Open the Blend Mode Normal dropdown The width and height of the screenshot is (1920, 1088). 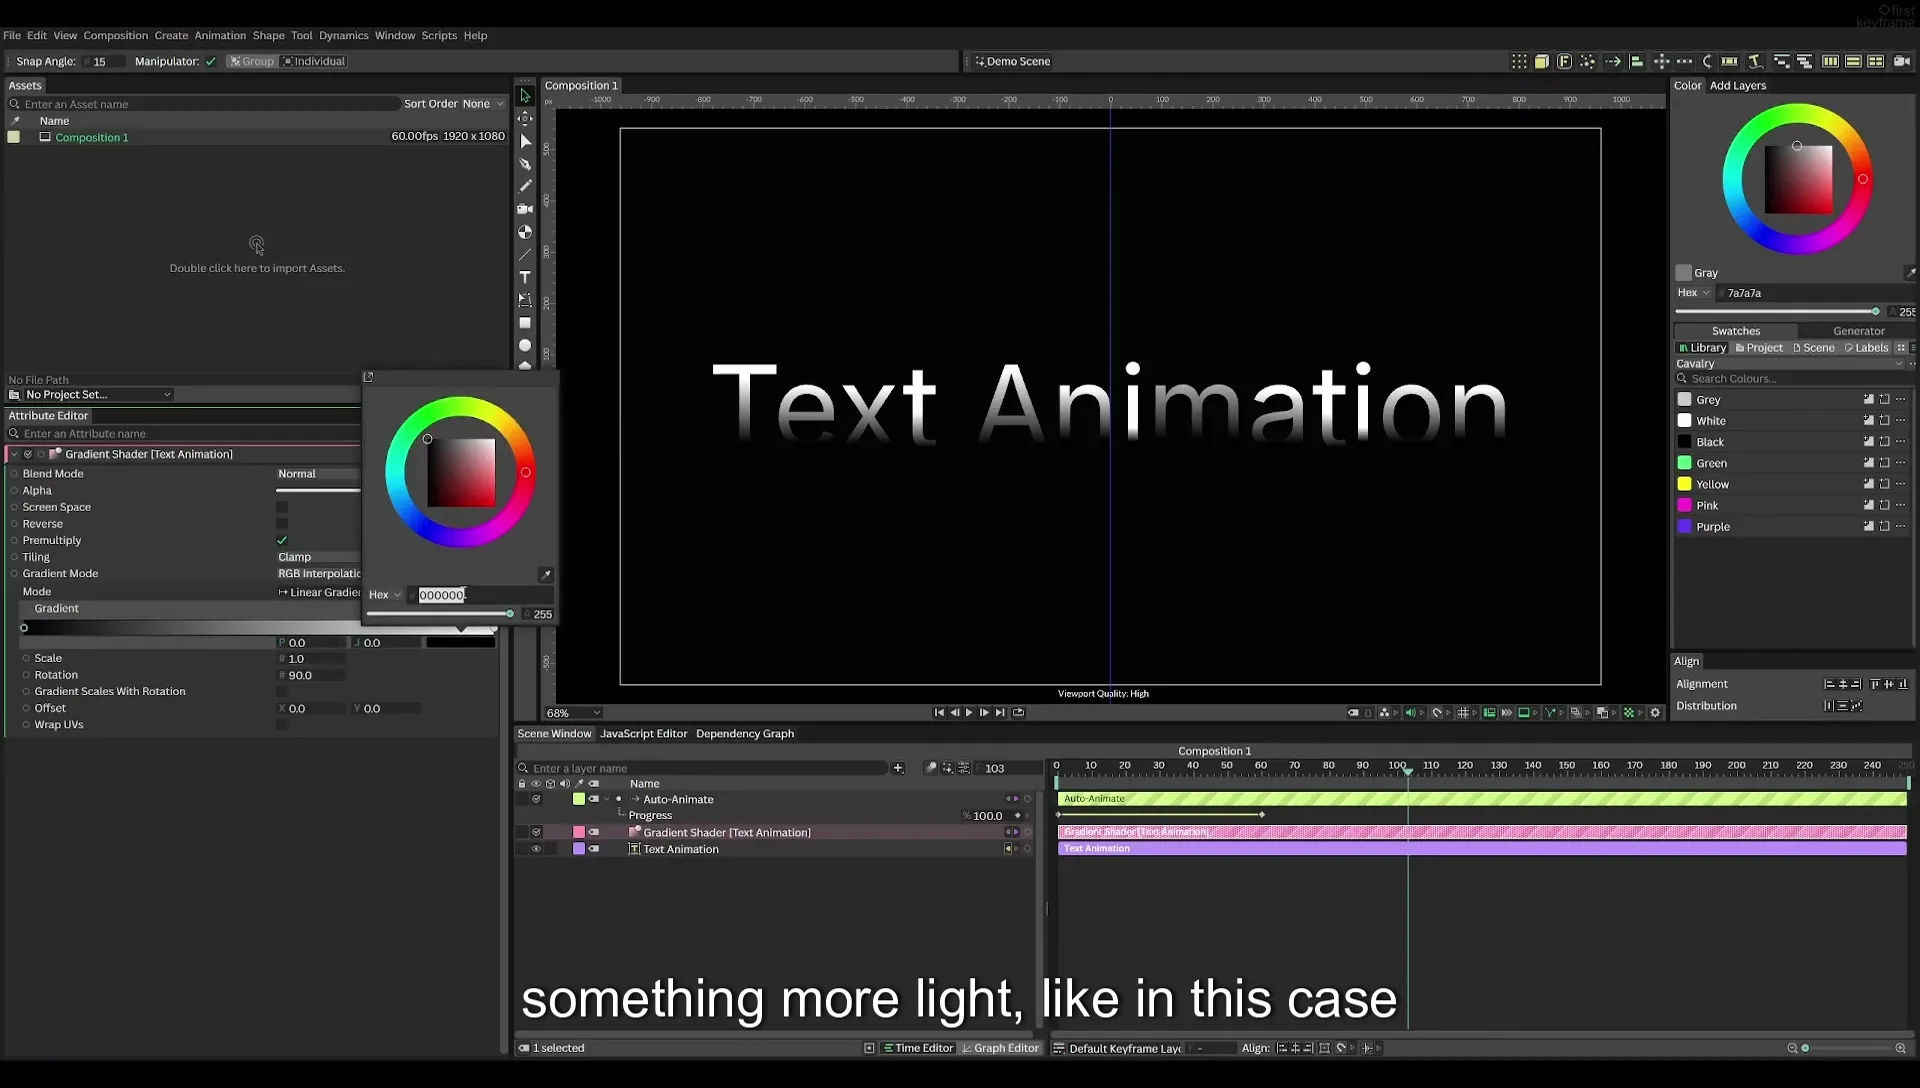tap(318, 474)
